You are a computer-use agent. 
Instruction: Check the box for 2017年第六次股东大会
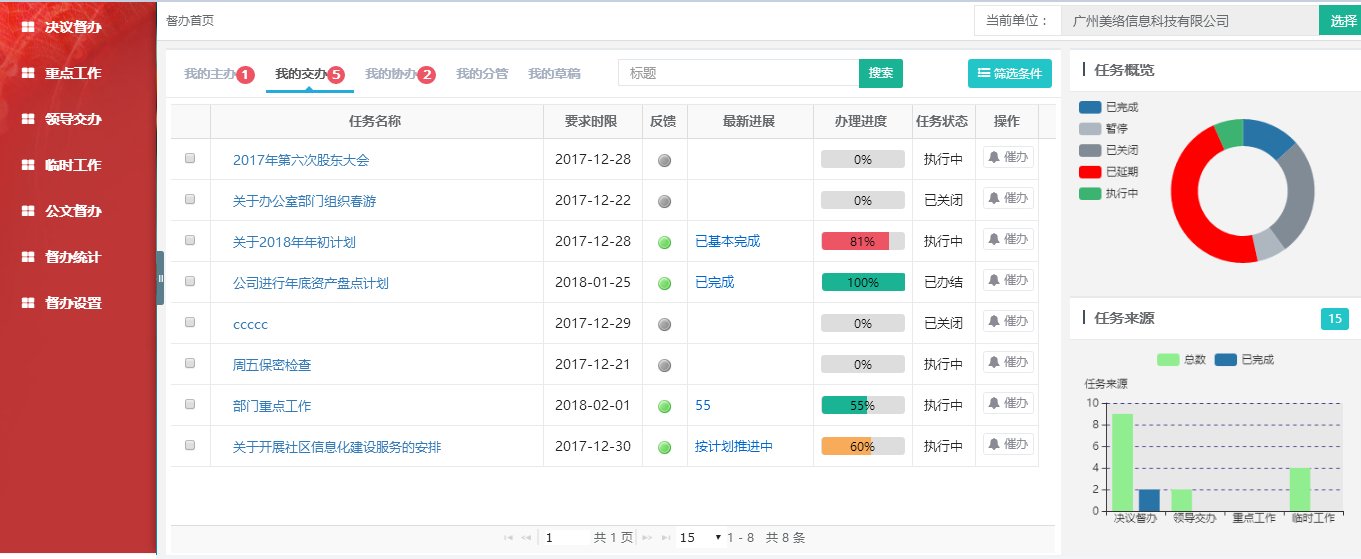click(x=190, y=158)
